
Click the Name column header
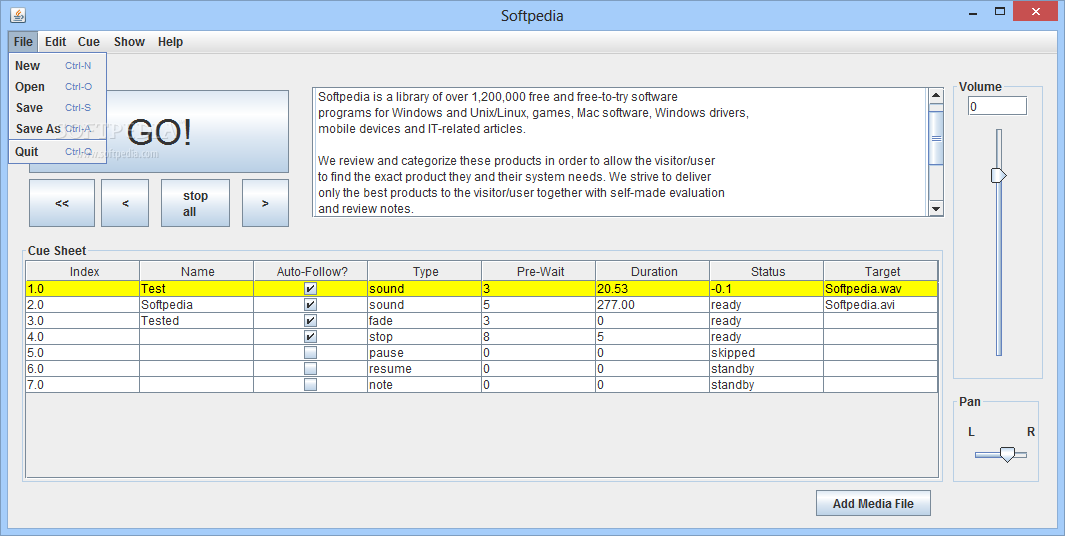point(197,272)
